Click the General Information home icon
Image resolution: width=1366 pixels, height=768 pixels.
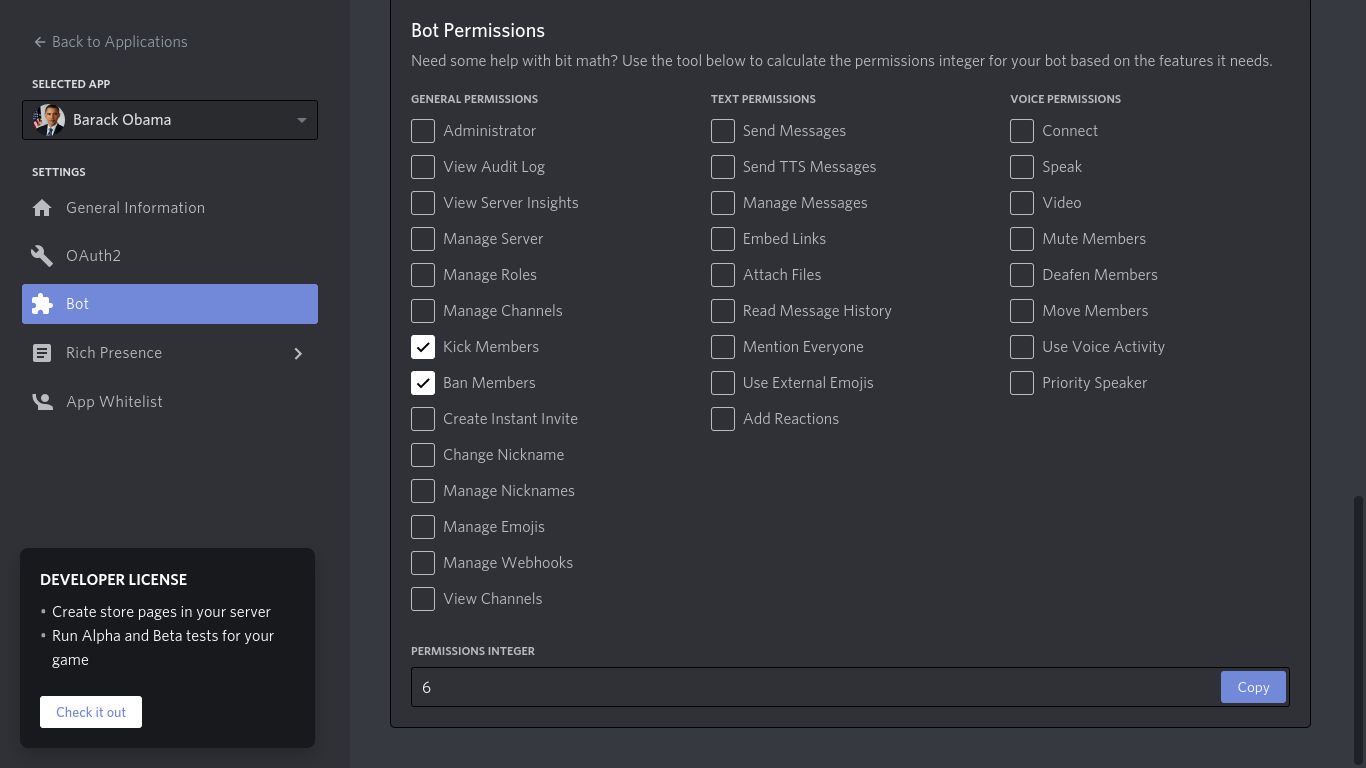click(42, 208)
